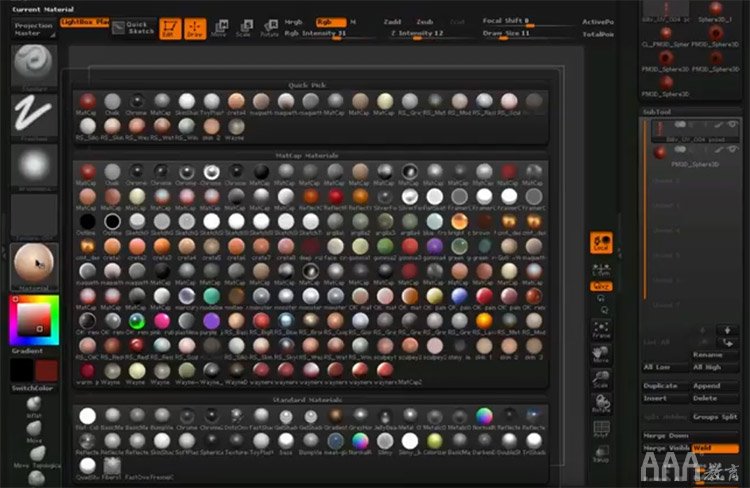
Task: Toggle the orange XYZ rotation button
Action: [601, 286]
